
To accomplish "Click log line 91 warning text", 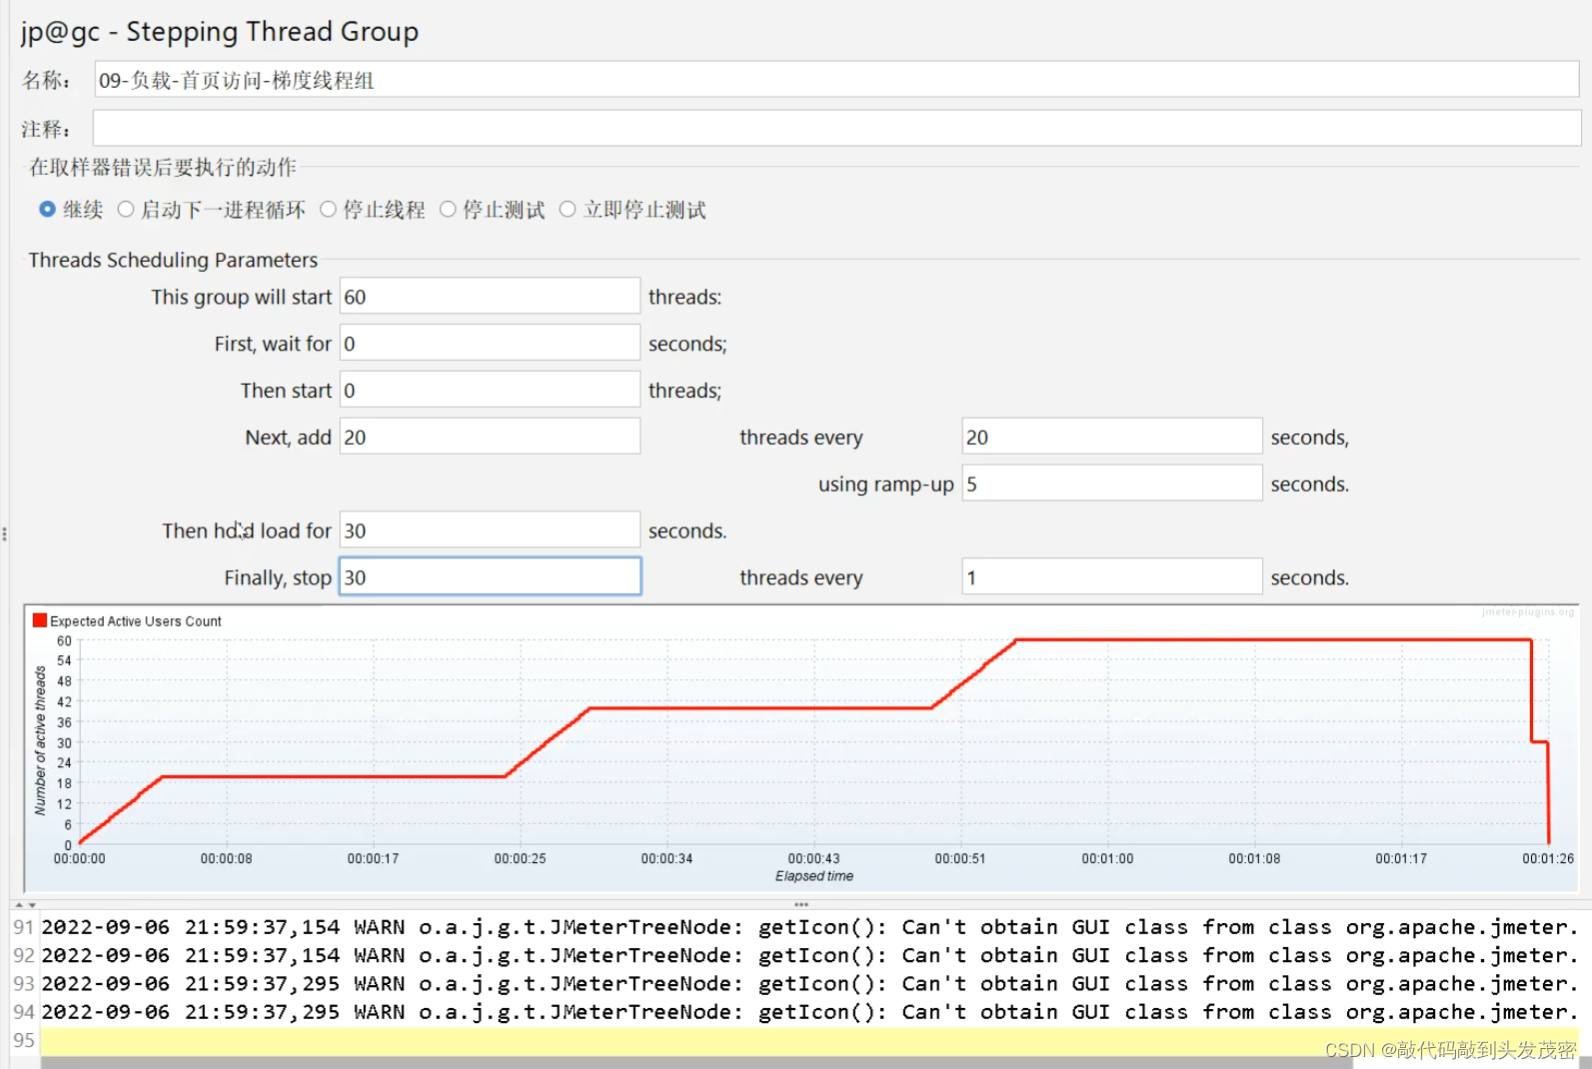I will click(x=809, y=927).
